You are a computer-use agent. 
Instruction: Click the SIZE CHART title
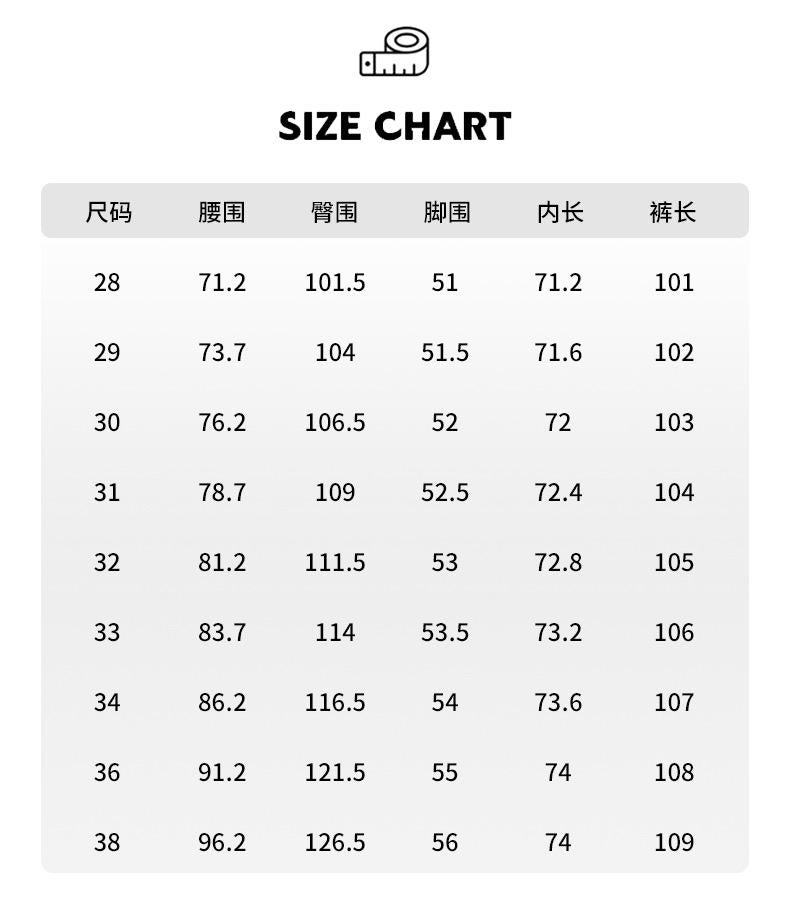point(395,127)
